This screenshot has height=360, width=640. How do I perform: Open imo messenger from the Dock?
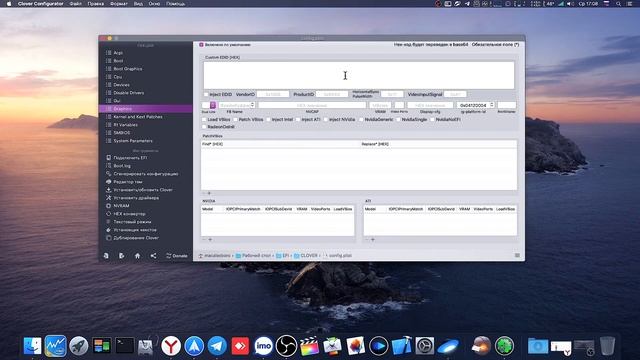[263, 346]
